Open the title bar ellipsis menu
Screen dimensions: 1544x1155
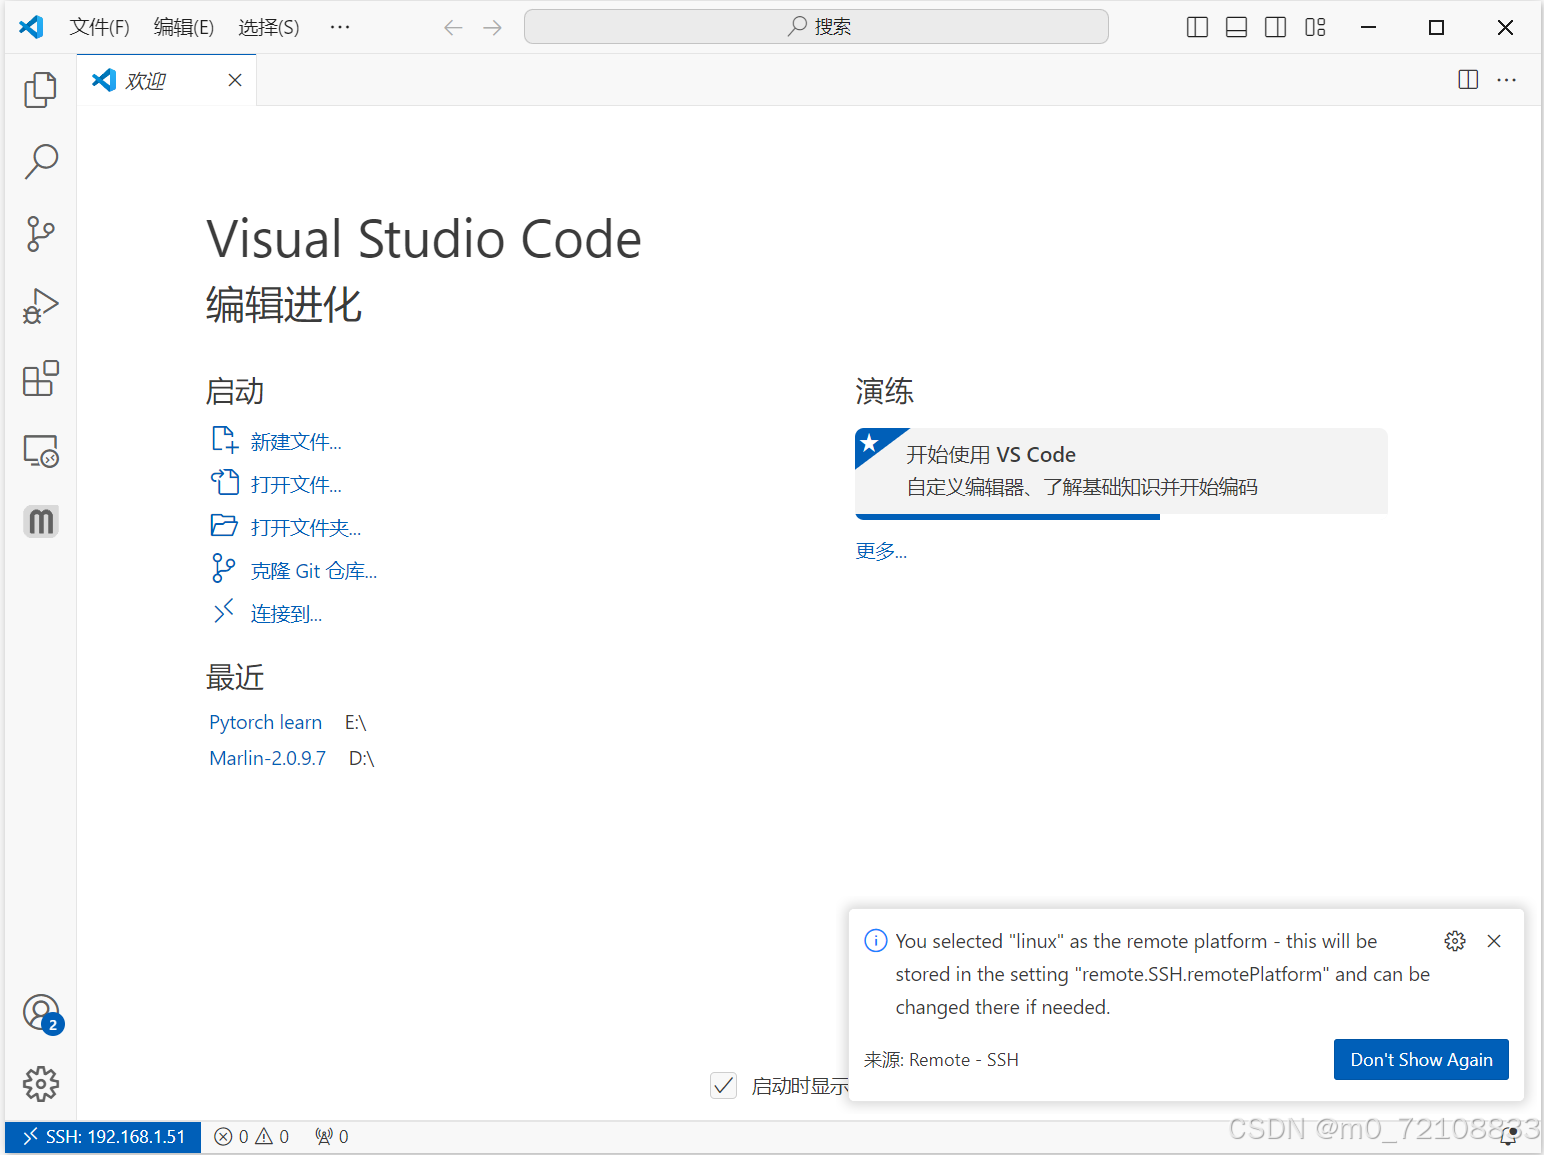coord(339,27)
